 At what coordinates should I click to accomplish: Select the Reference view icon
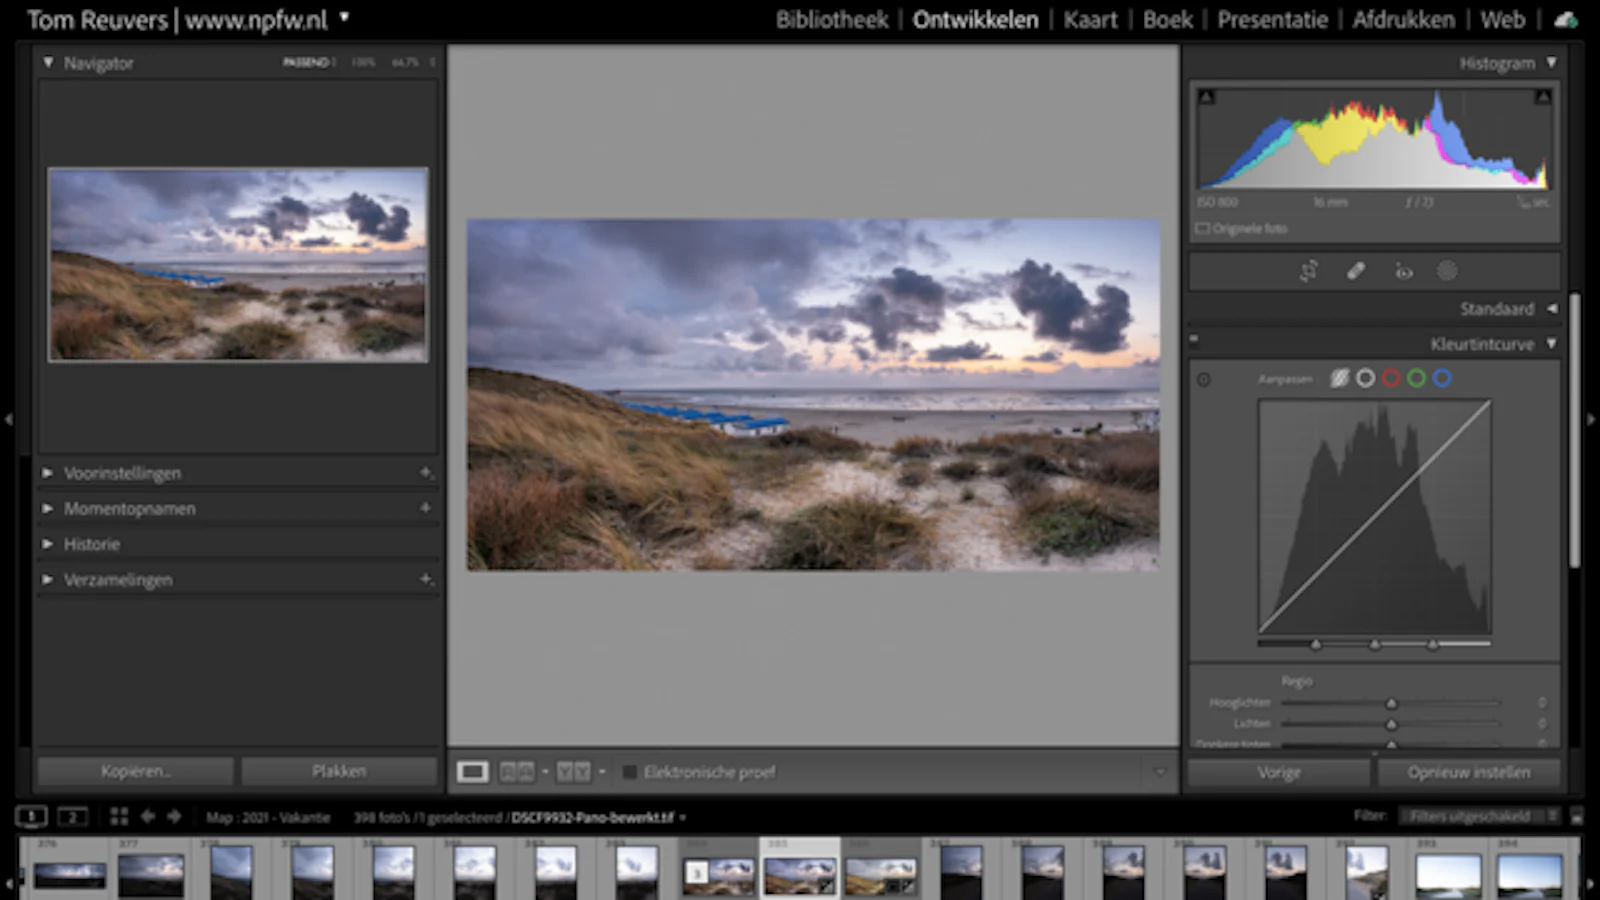[x=517, y=772]
